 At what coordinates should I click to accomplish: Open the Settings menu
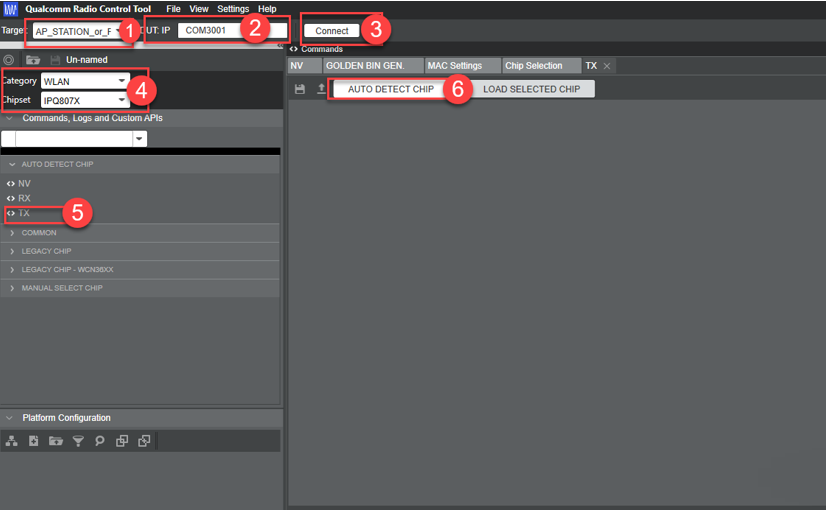click(x=233, y=9)
